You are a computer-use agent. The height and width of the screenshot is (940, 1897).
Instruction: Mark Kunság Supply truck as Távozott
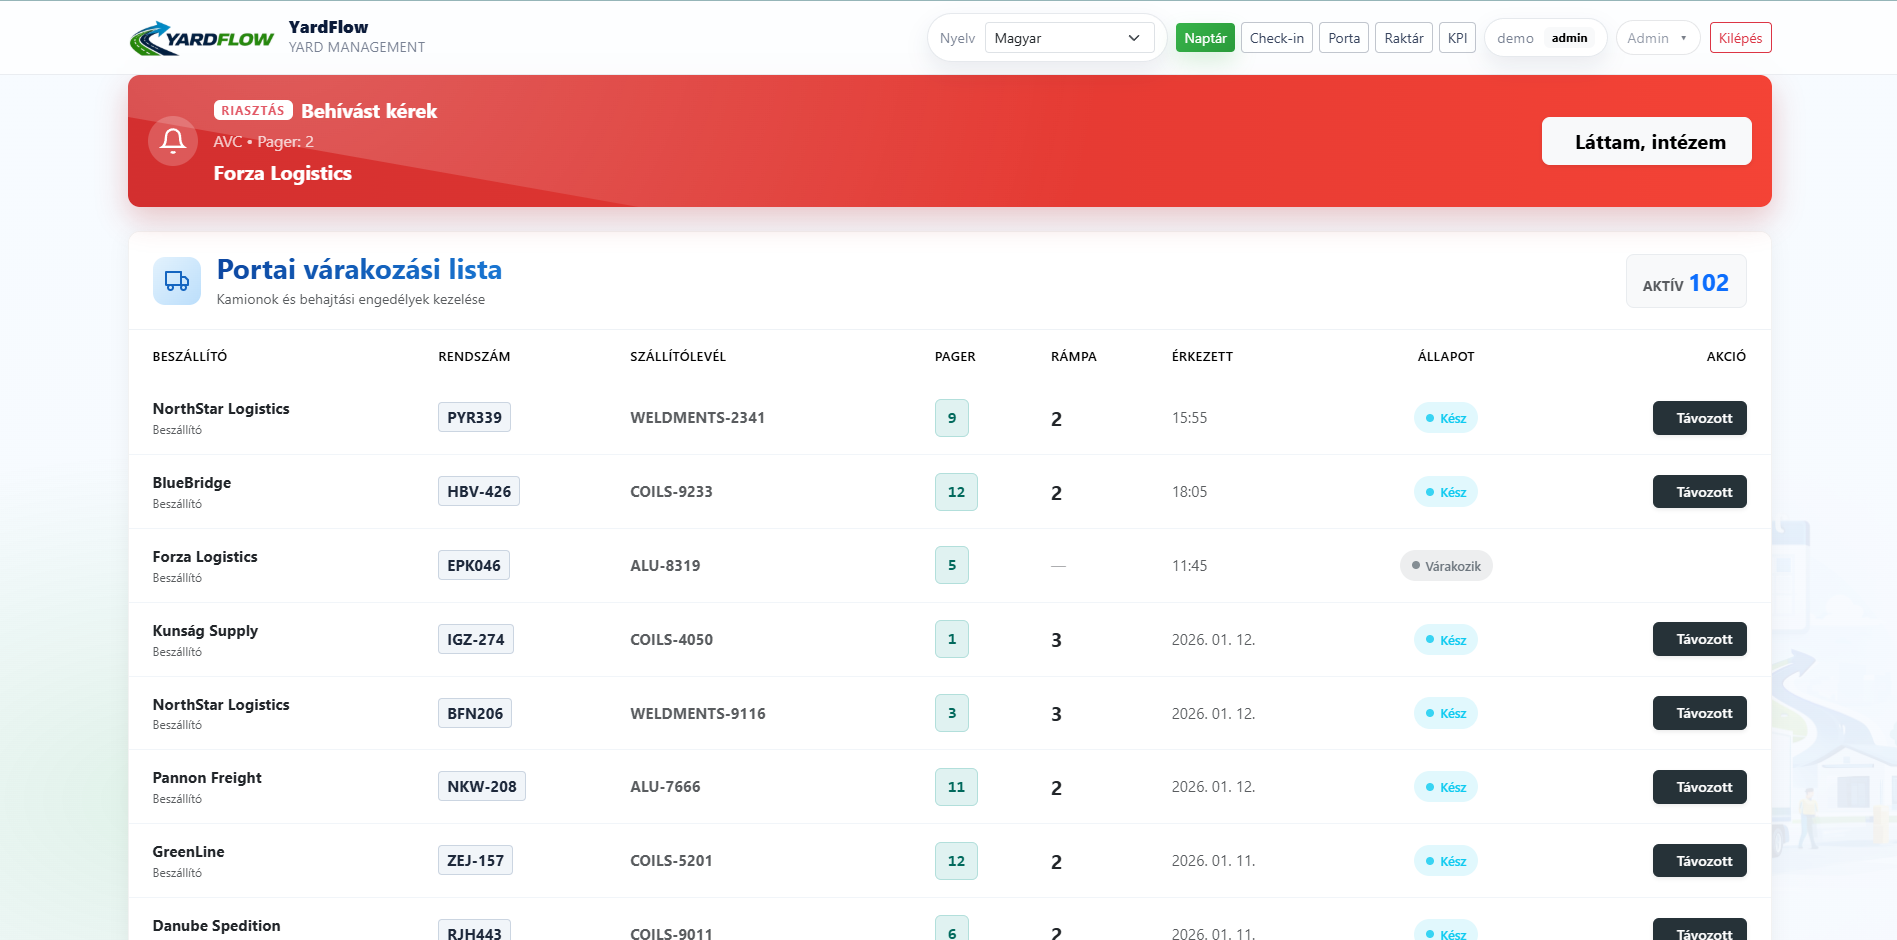[1699, 640]
